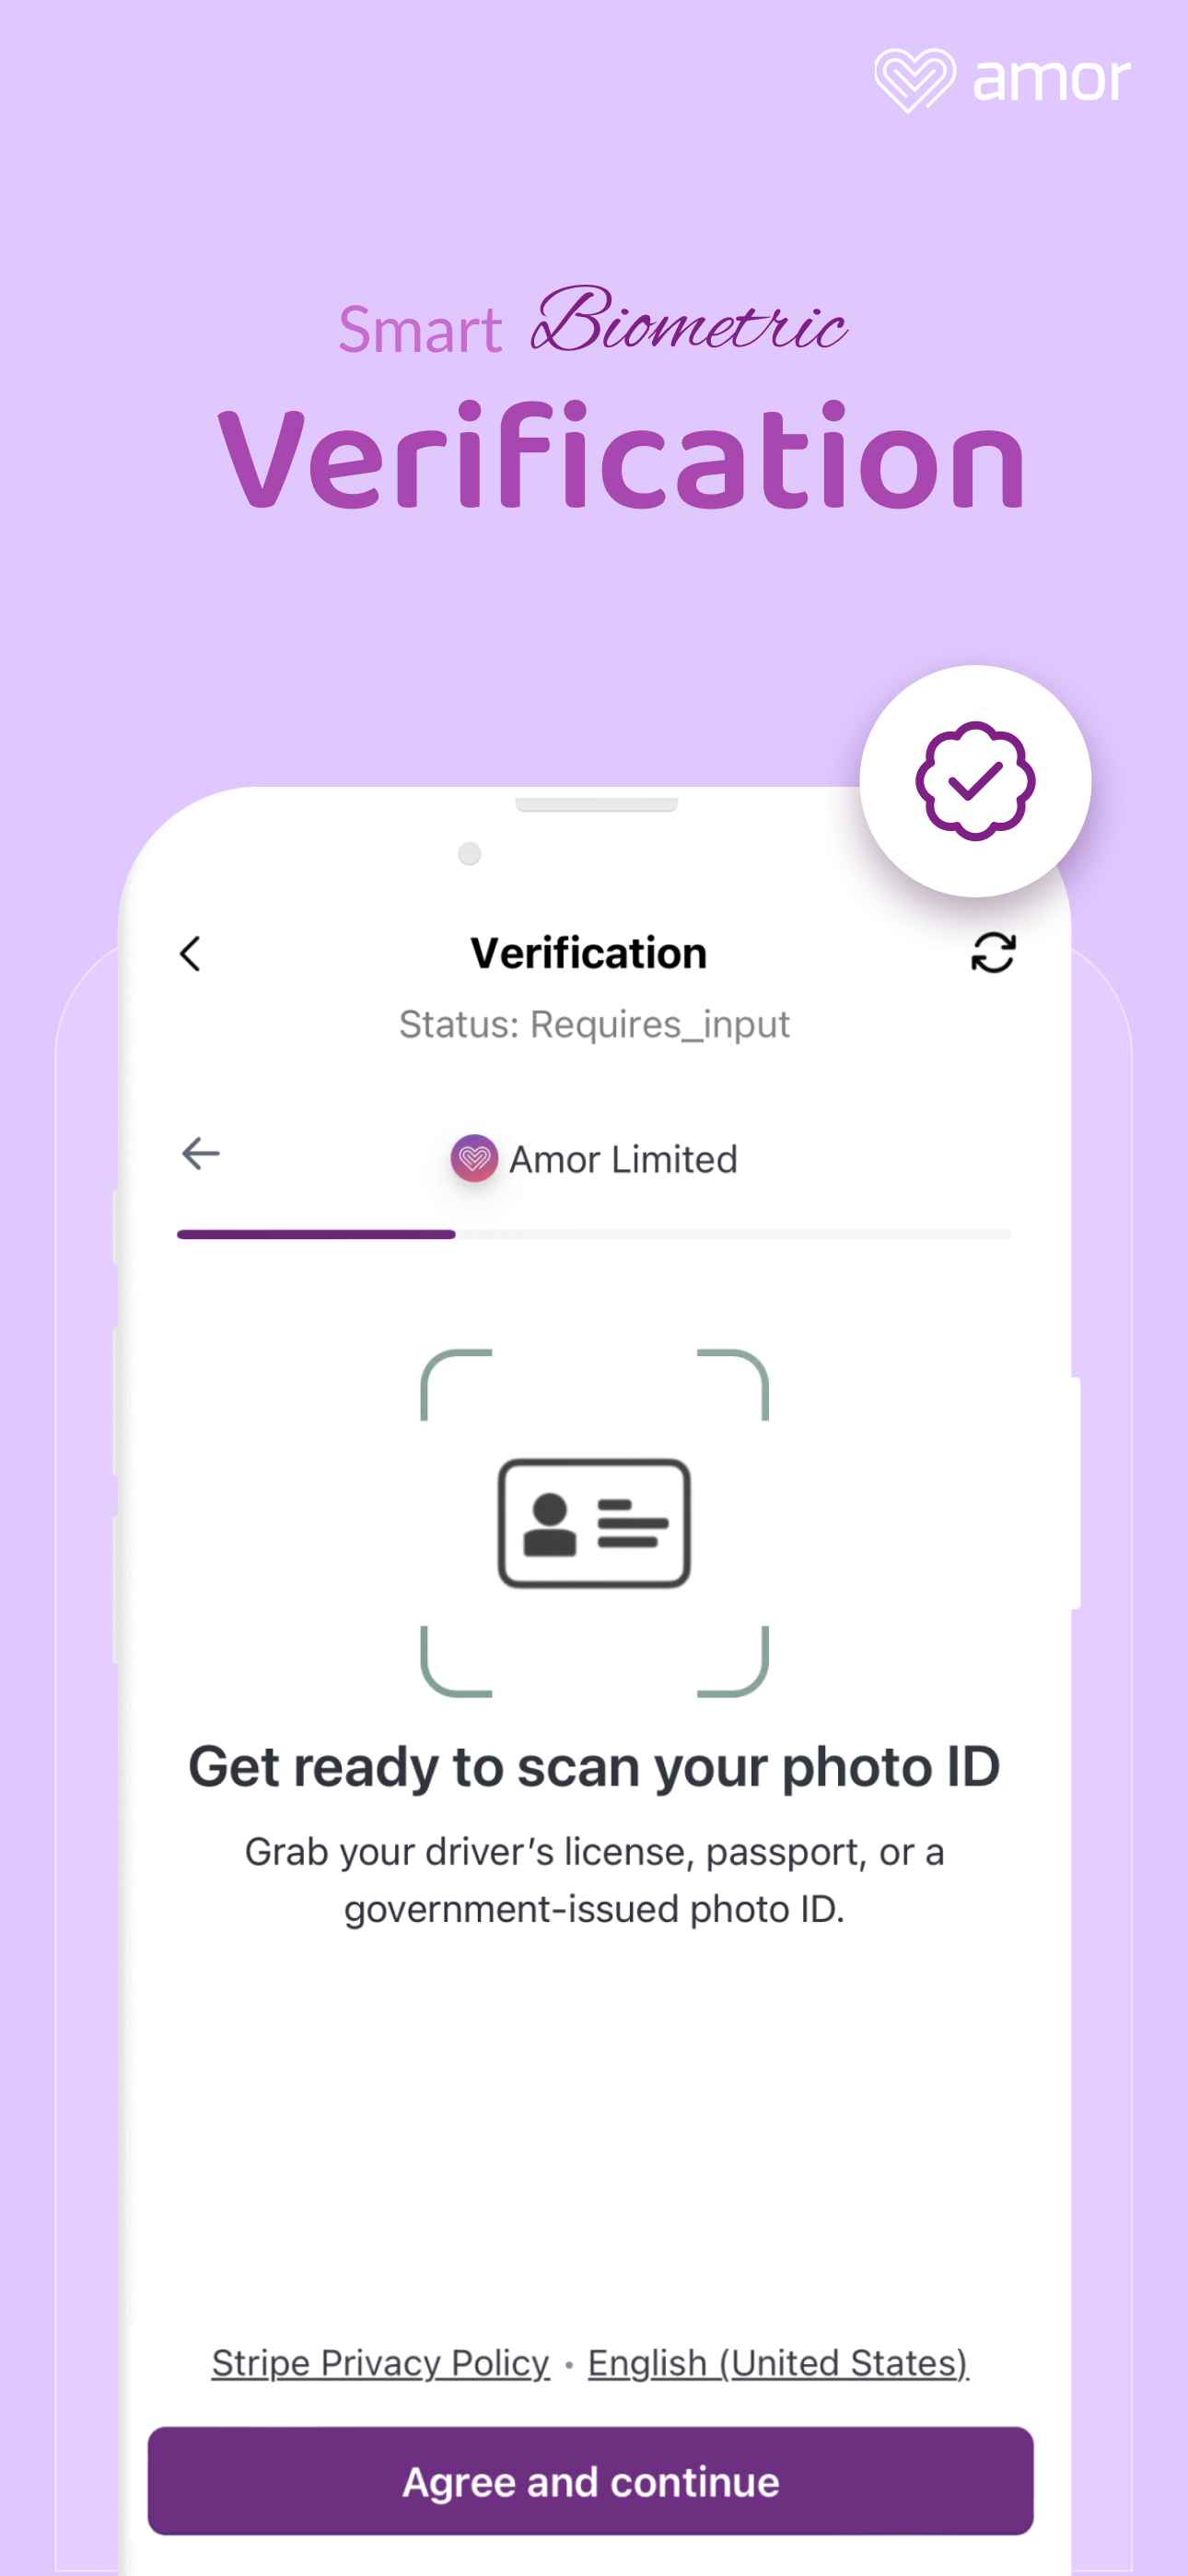The height and width of the screenshot is (2576, 1188).
Task: Click the purple verification progress bar
Action: pyautogui.click(x=316, y=1234)
